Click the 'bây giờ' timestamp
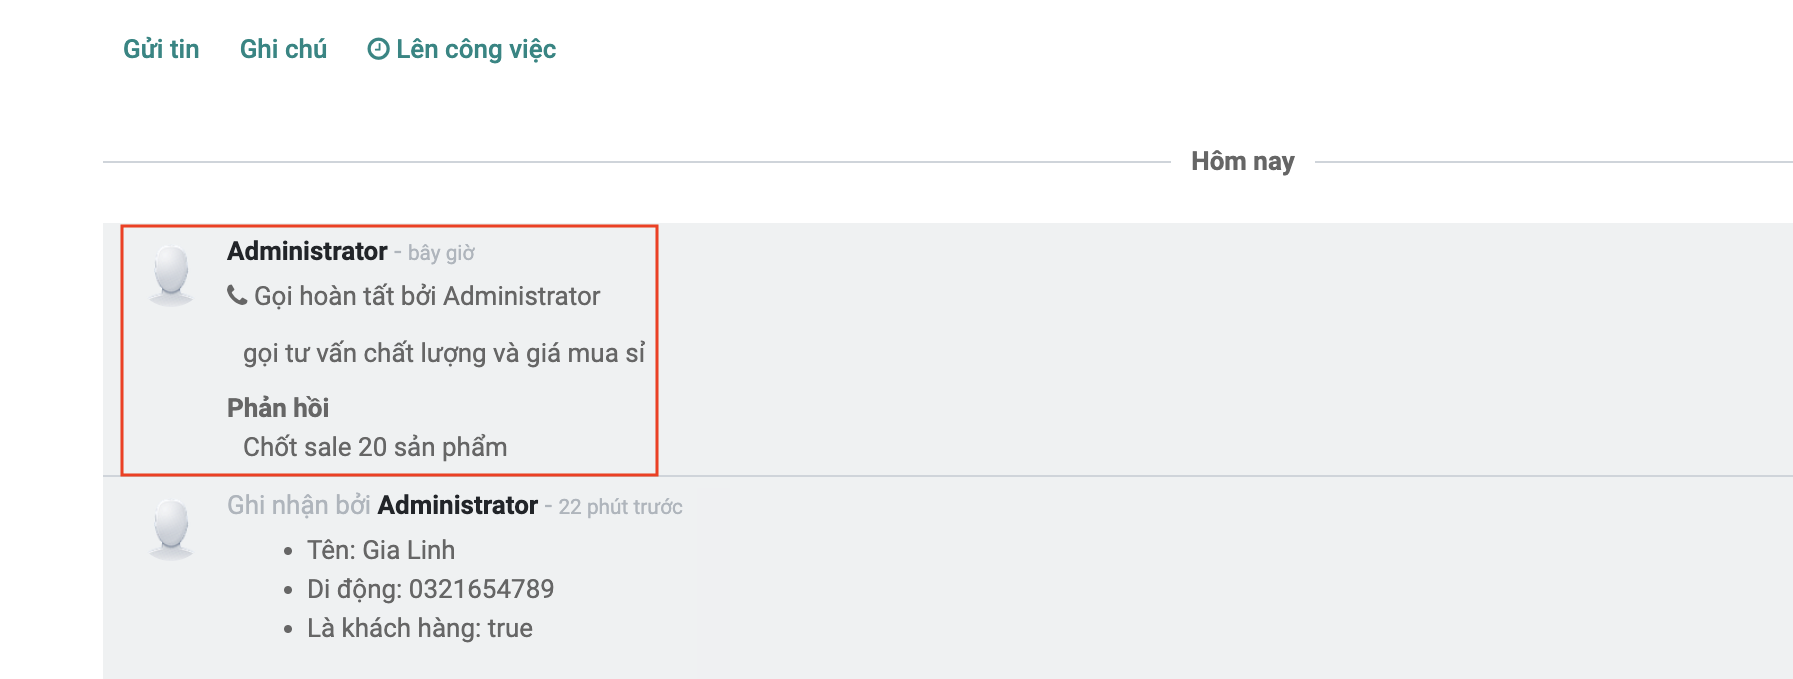1793x679 pixels. [x=441, y=253]
